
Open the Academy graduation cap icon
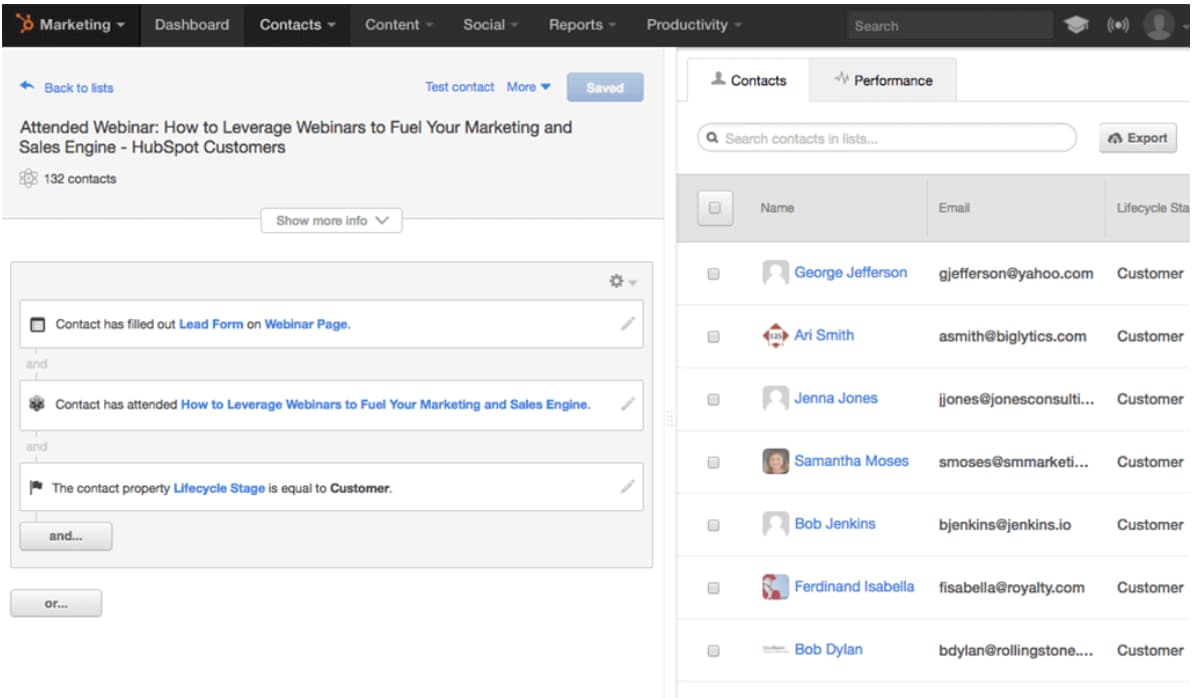pyautogui.click(x=1076, y=25)
